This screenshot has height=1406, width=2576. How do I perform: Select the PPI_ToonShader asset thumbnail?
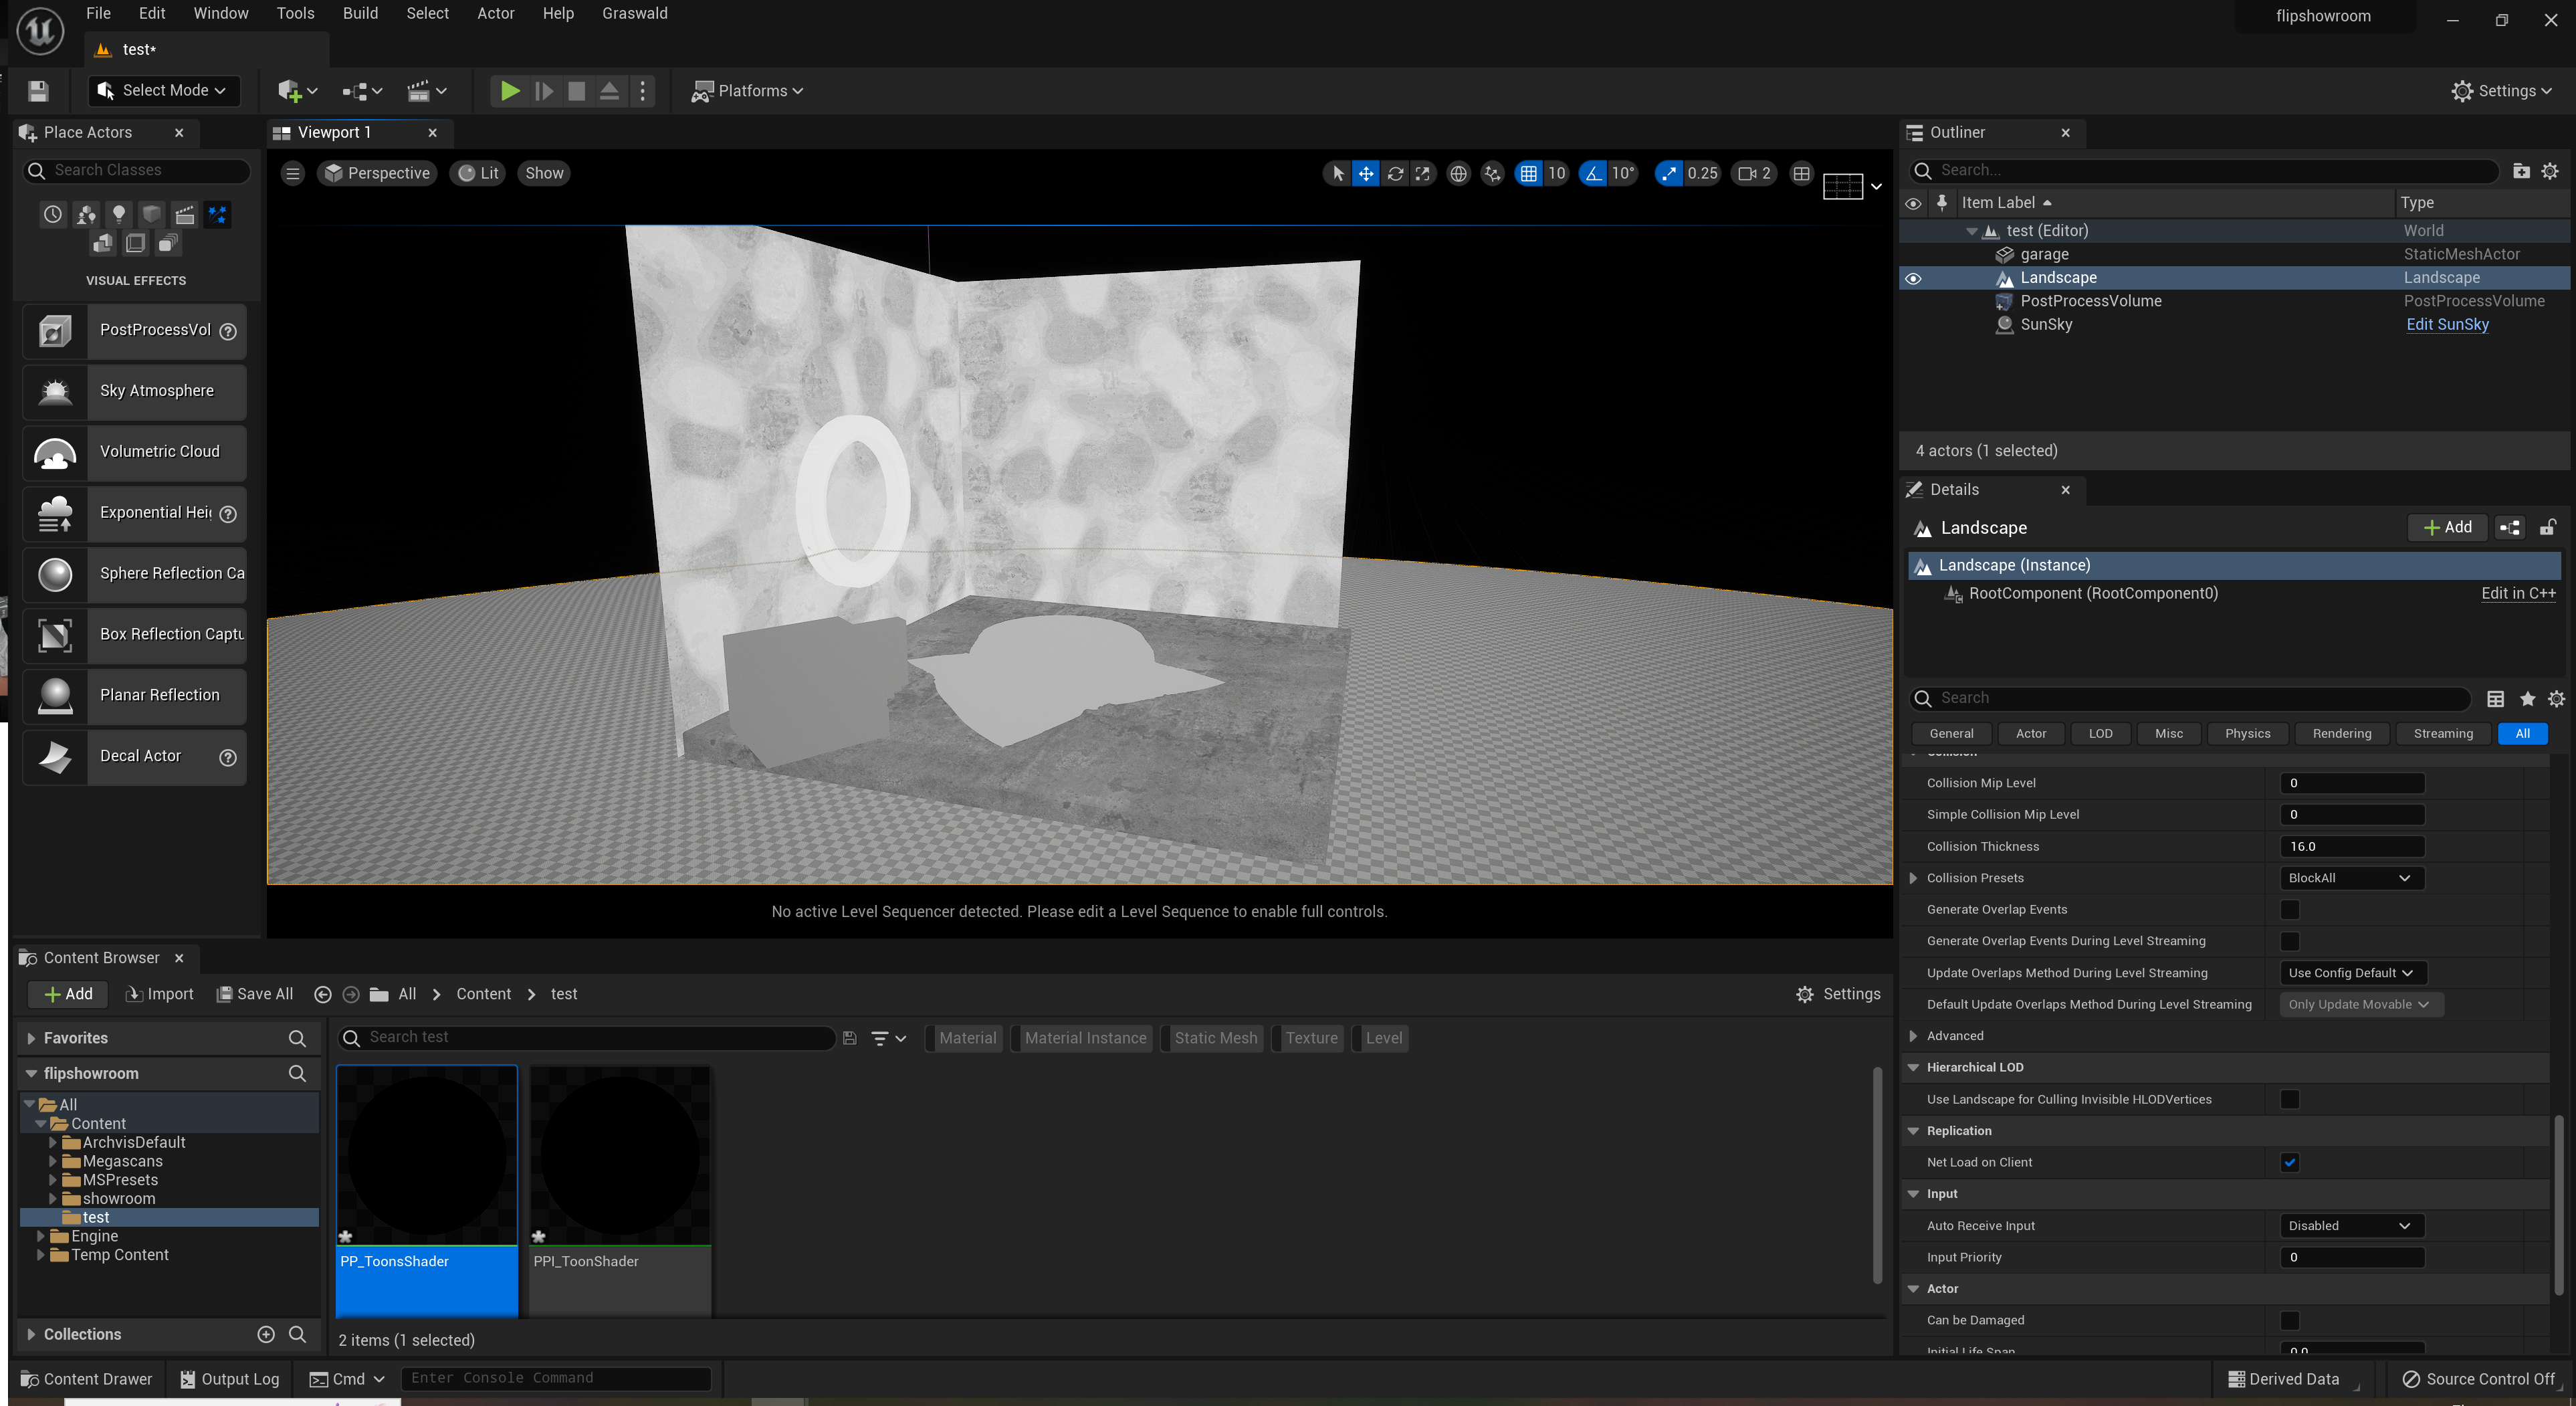619,1156
